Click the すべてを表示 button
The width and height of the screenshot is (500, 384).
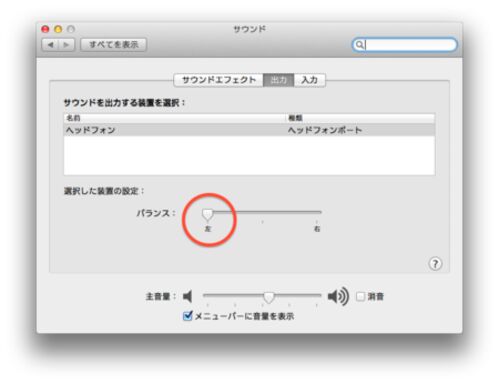(113, 45)
